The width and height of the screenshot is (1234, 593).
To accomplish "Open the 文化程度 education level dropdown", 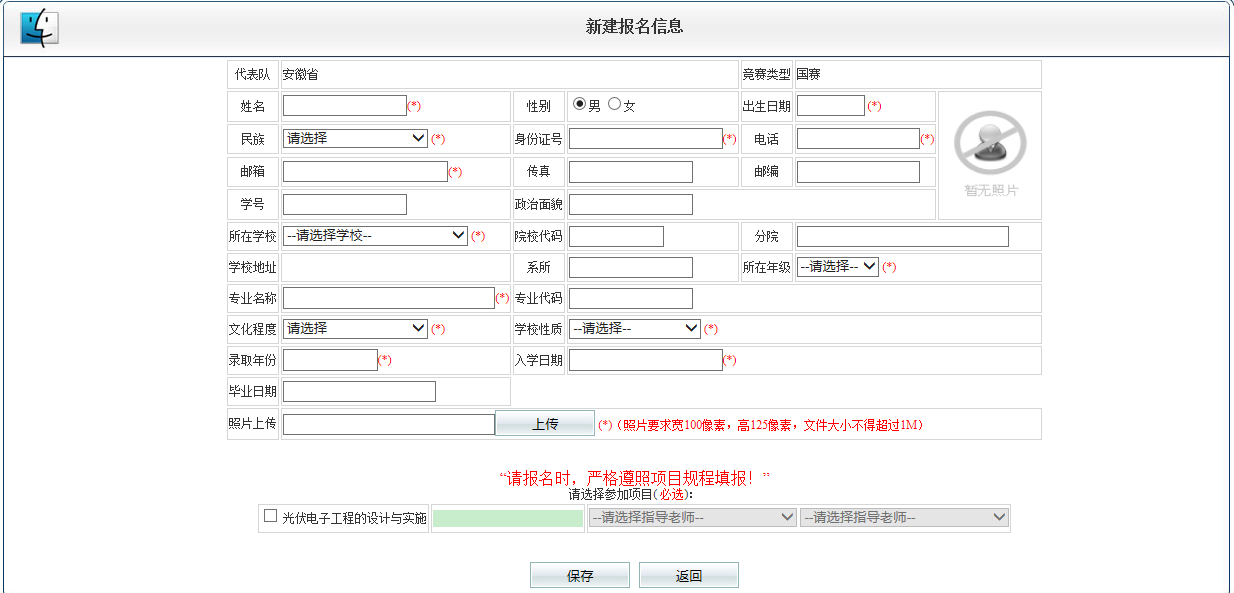I will 355,328.
